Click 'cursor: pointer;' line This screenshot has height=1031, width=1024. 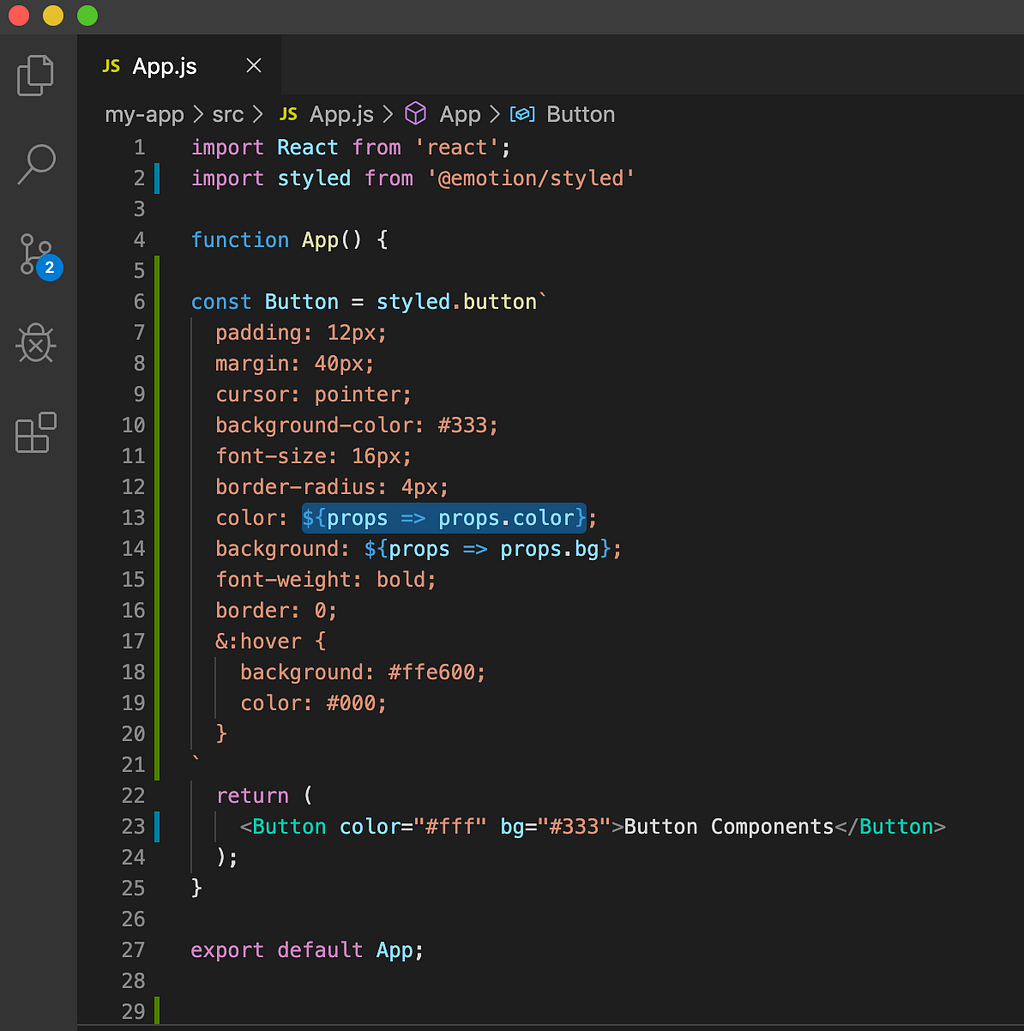click(x=314, y=395)
